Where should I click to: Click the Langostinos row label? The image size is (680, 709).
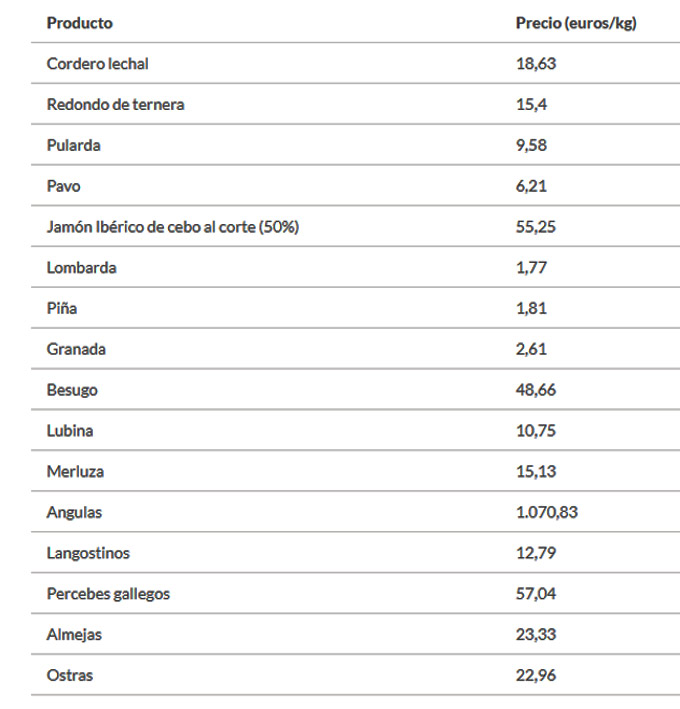click(88, 553)
